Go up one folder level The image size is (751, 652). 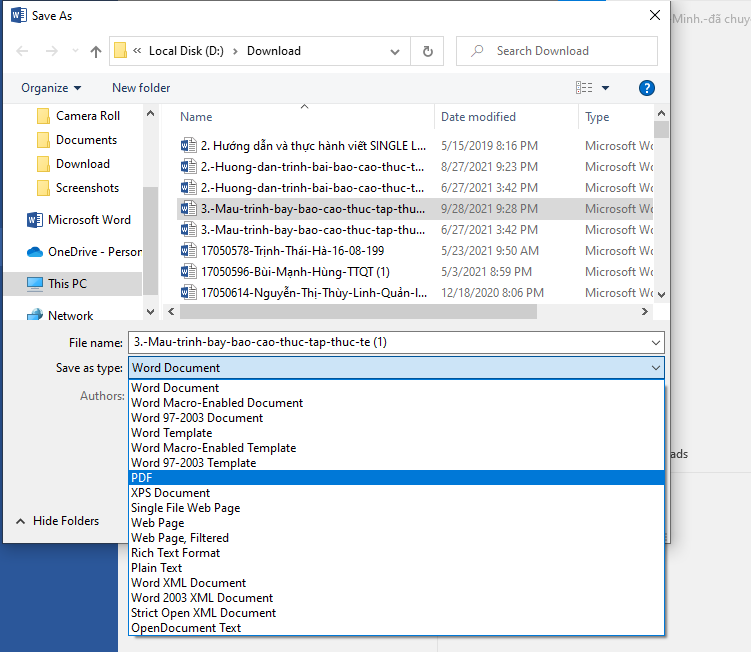click(x=96, y=51)
